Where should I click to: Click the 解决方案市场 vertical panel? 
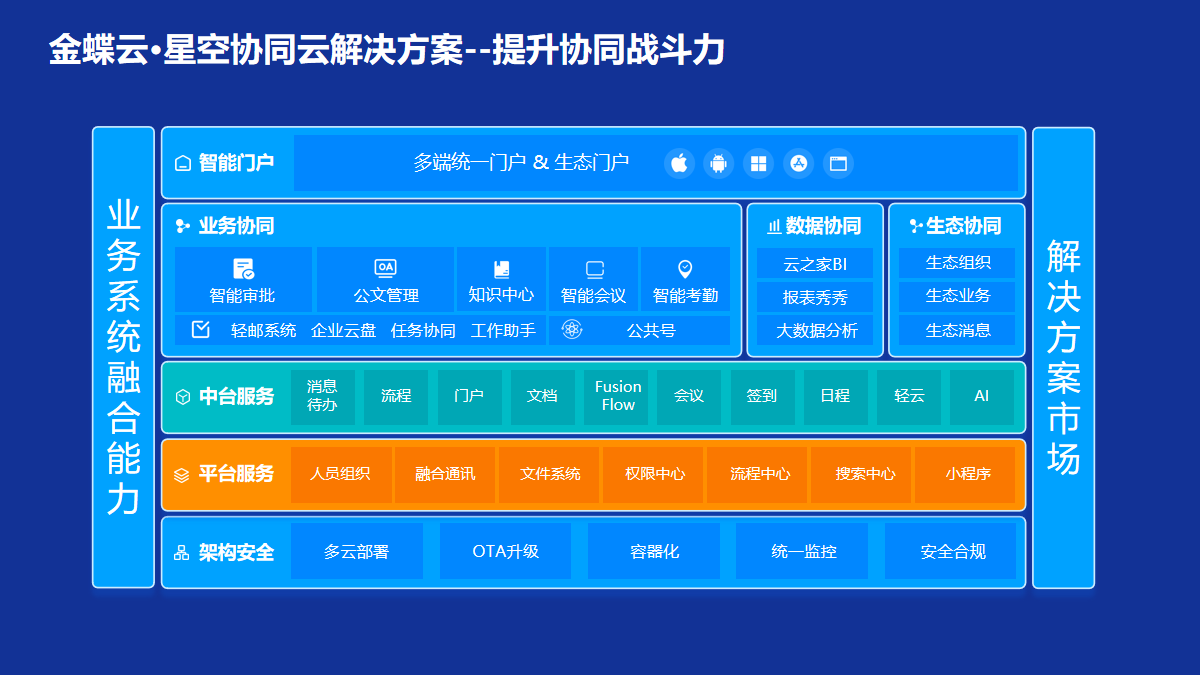[x=1063, y=357]
